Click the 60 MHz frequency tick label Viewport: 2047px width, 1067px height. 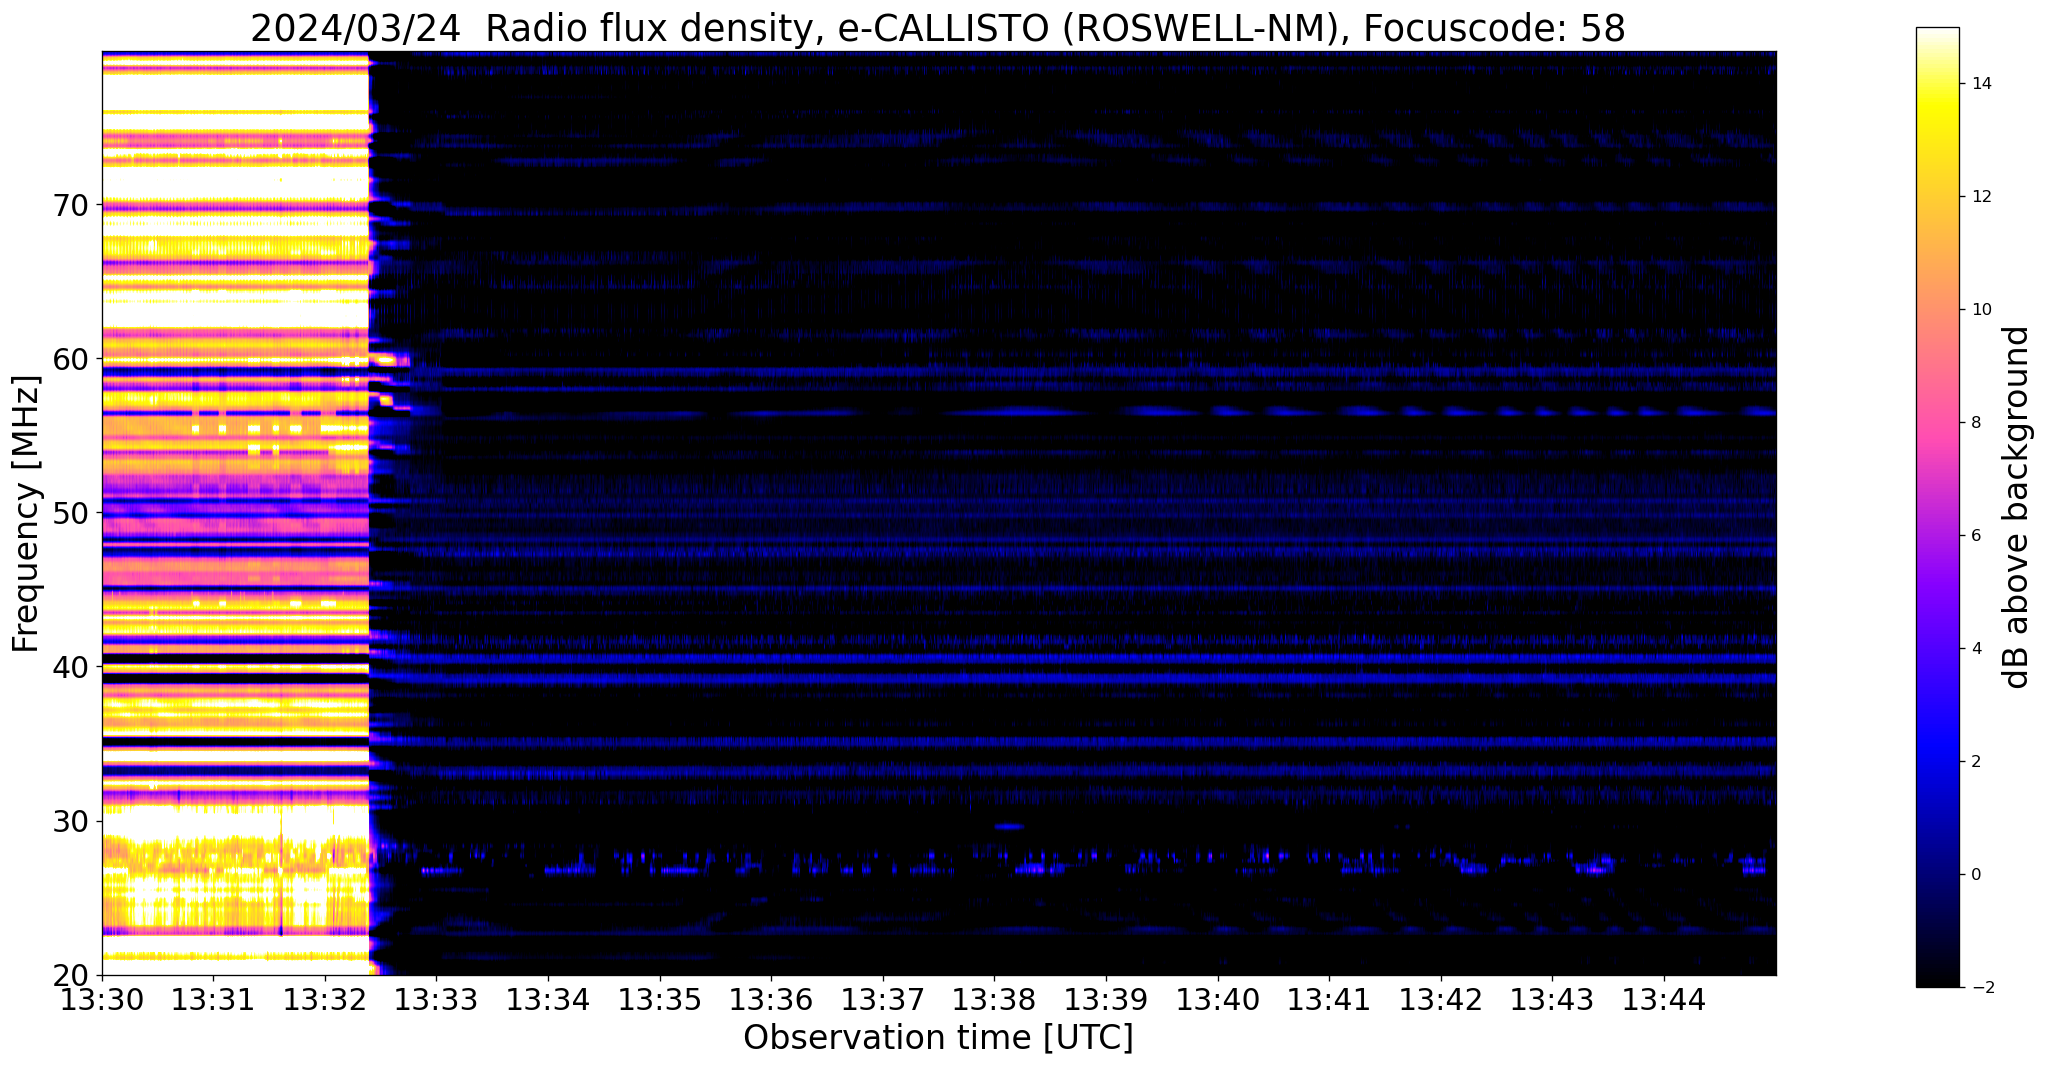click(x=70, y=359)
